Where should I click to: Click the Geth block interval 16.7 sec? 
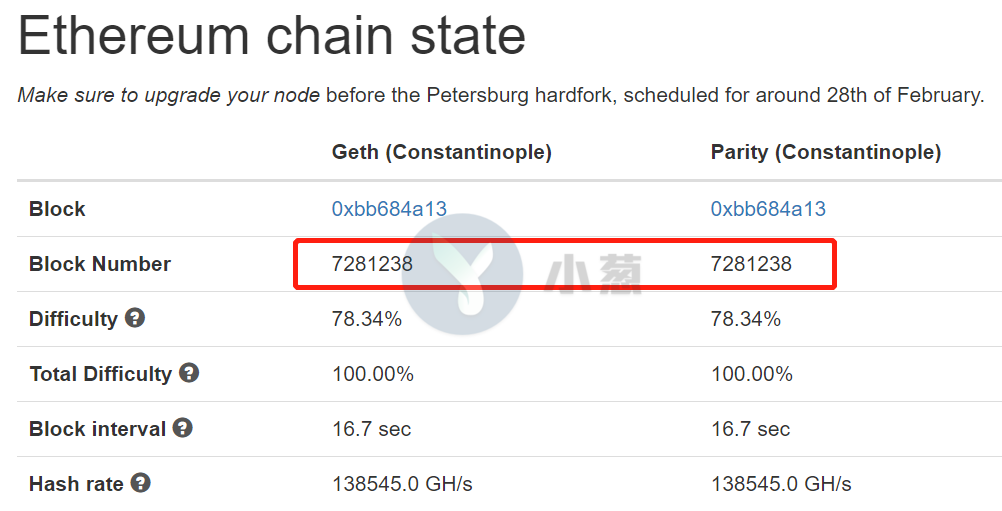(x=371, y=429)
